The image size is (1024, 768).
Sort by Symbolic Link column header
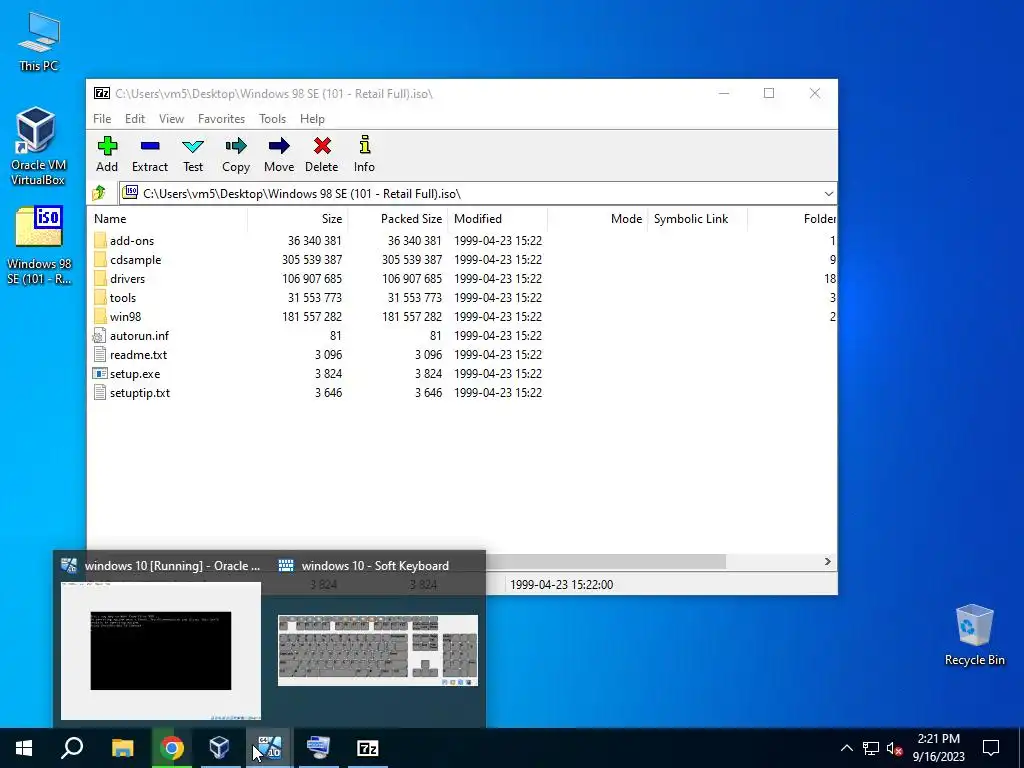697,219
